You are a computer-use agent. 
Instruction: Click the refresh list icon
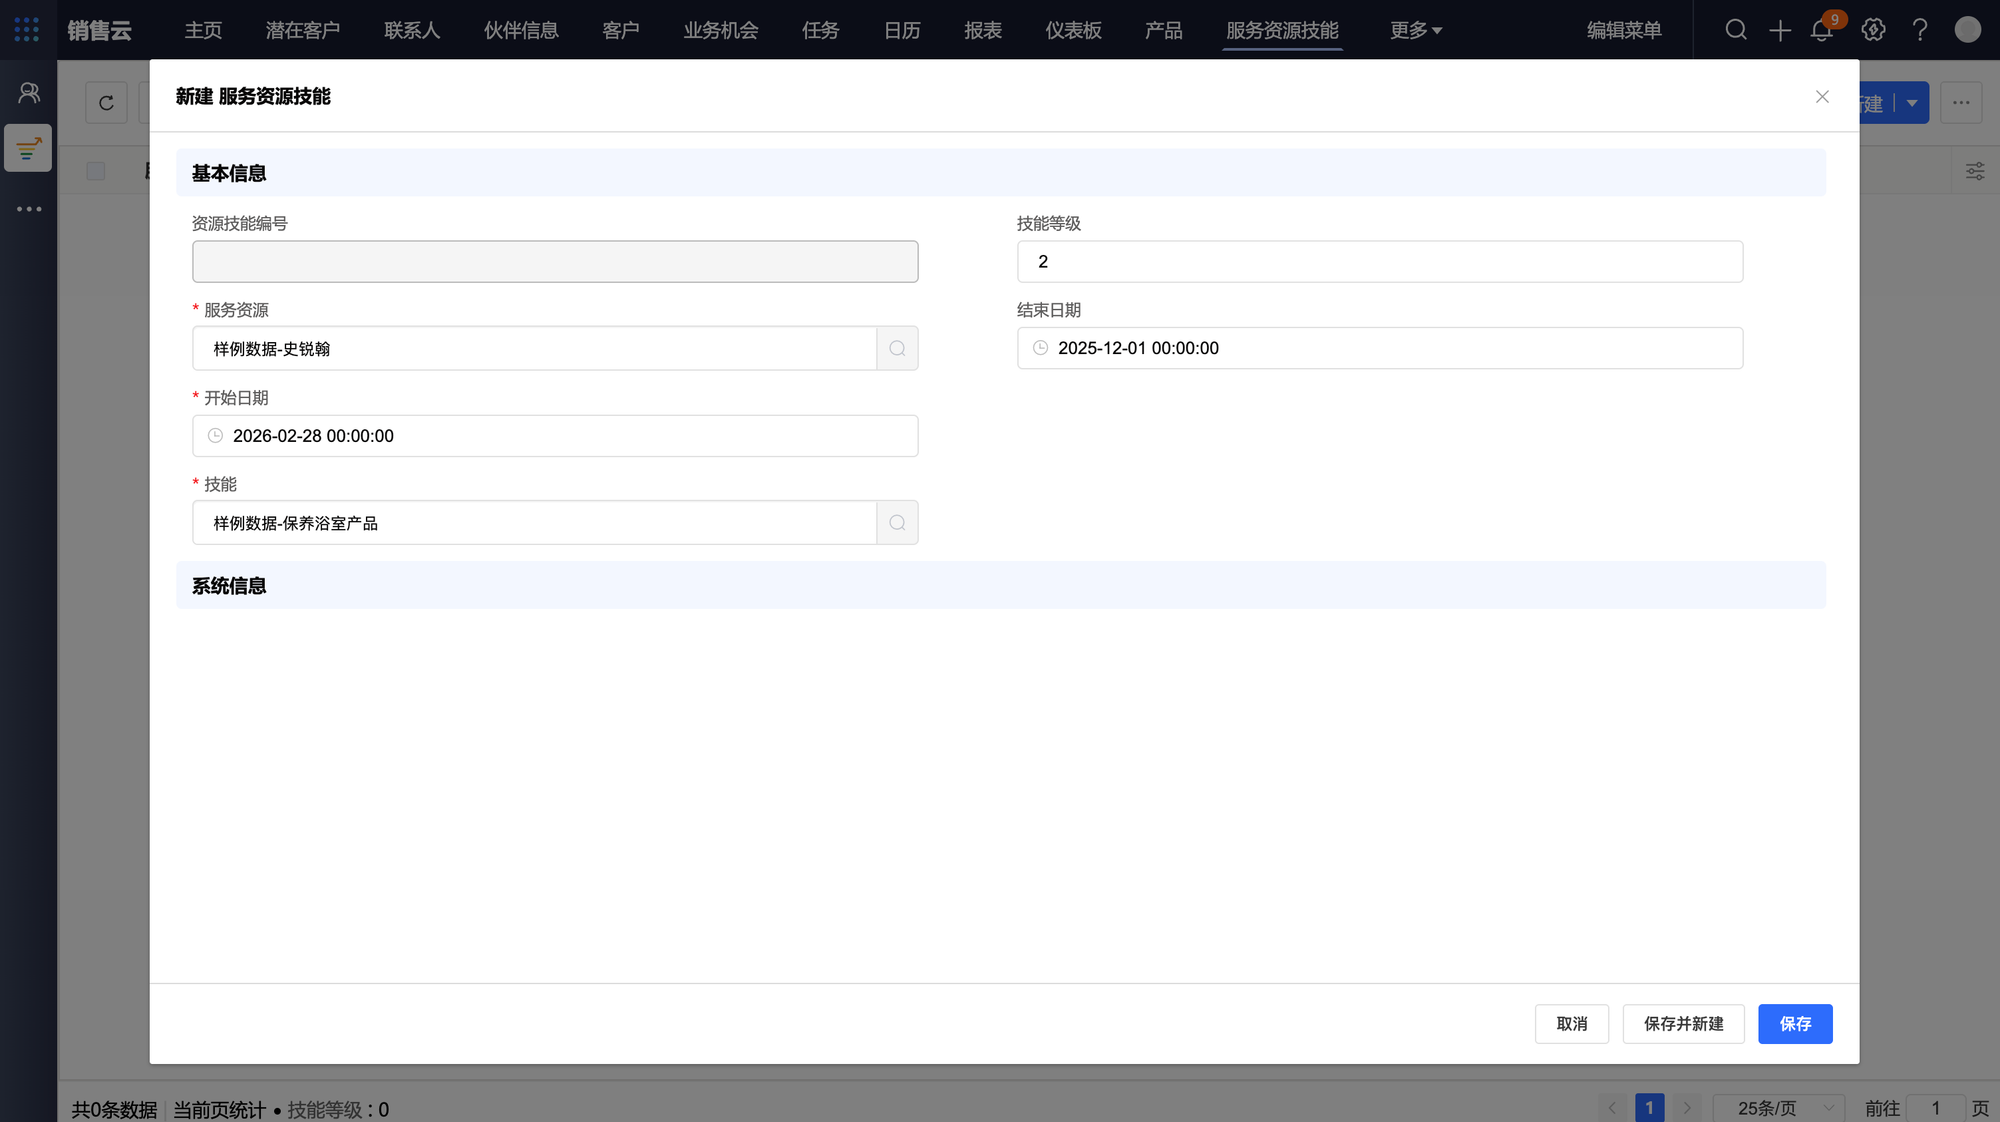pos(106,103)
